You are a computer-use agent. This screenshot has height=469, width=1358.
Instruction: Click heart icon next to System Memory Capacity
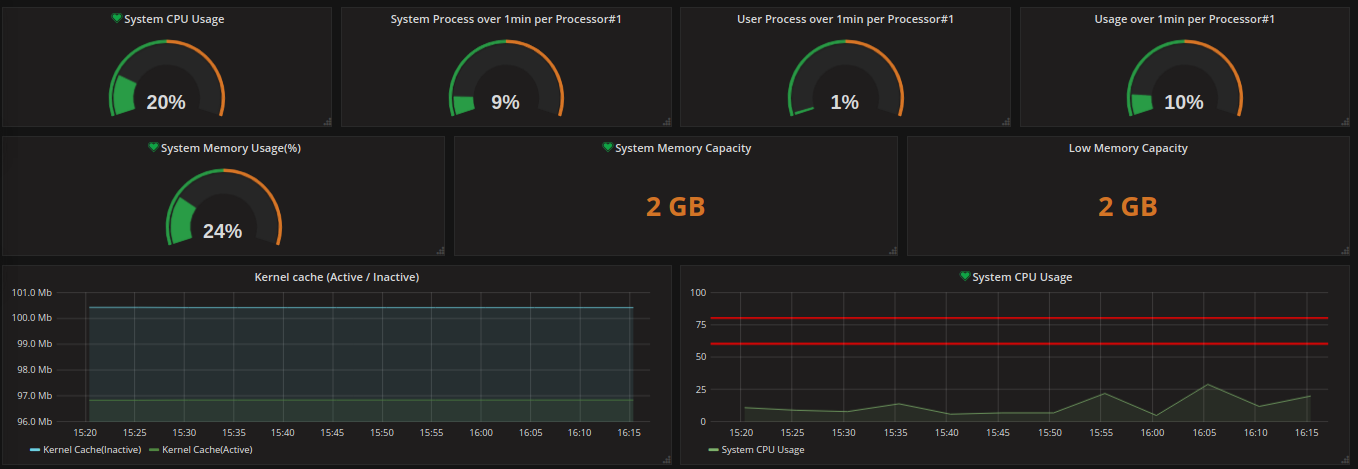pyautogui.click(x=607, y=148)
